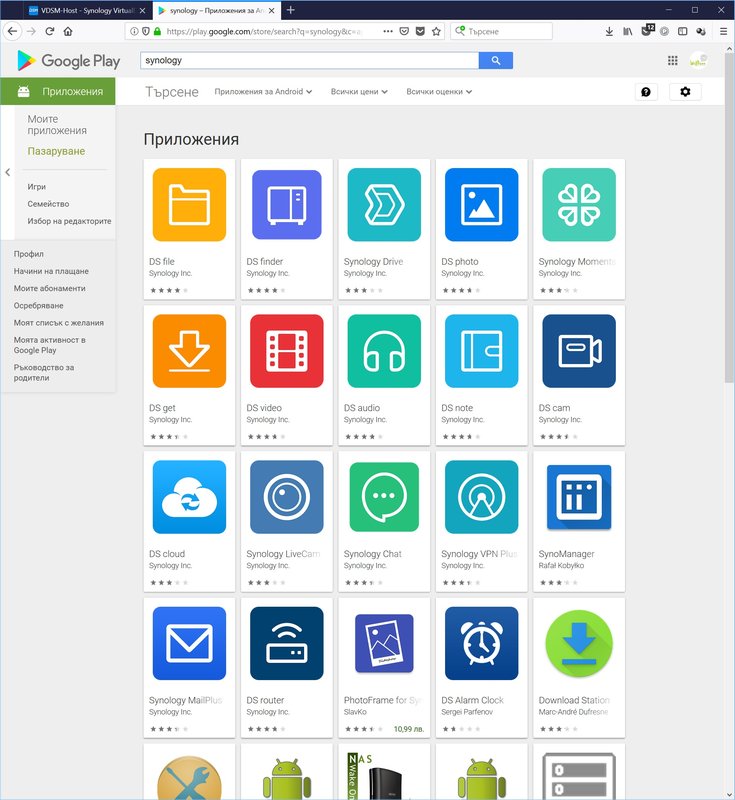Collapse the left sidebar arrow
This screenshot has width=735, height=800.
tap(7, 172)
